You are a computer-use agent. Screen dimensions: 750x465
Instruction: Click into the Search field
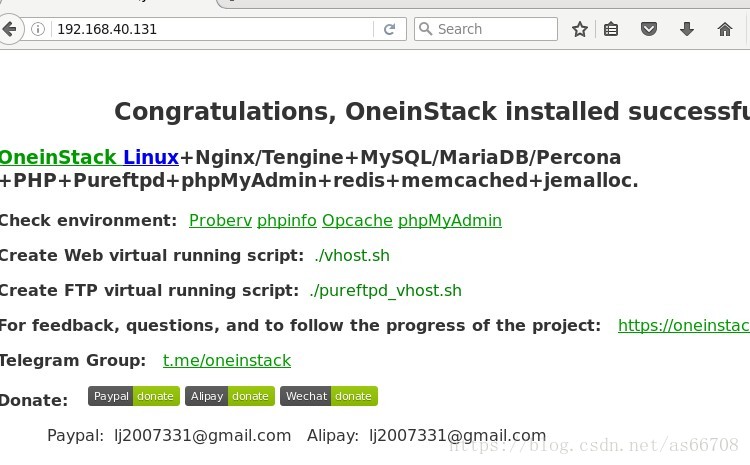tap(486, 29)
